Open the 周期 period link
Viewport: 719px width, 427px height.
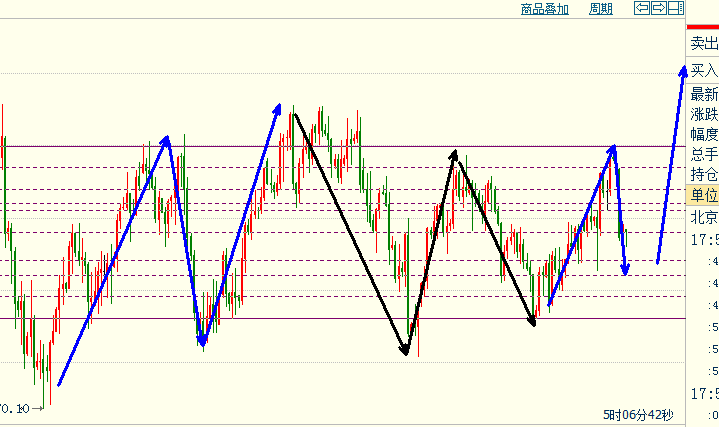tap(601, 9)
